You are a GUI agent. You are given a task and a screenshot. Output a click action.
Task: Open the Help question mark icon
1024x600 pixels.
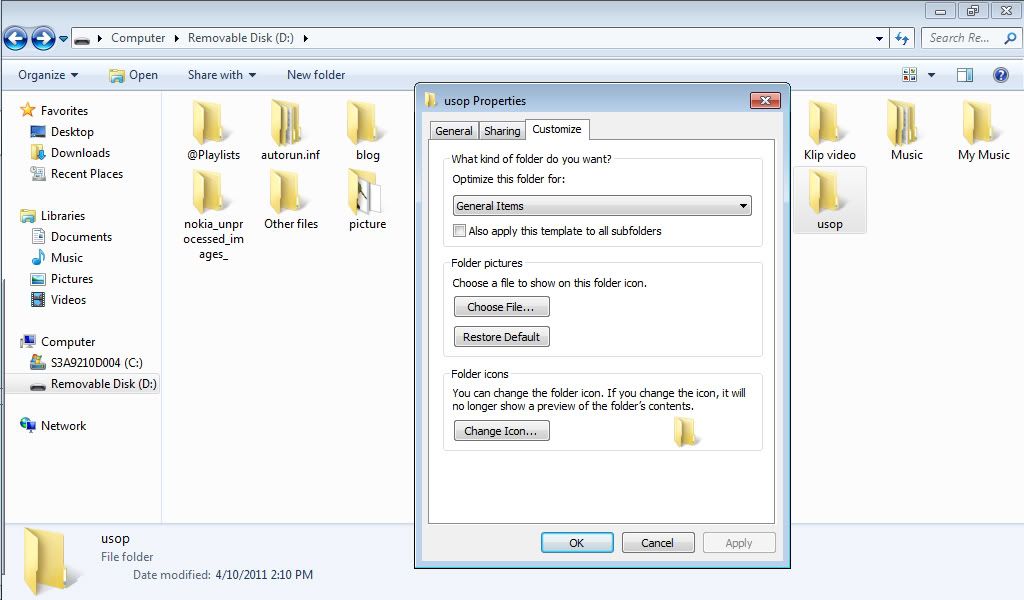point(1000,75)
